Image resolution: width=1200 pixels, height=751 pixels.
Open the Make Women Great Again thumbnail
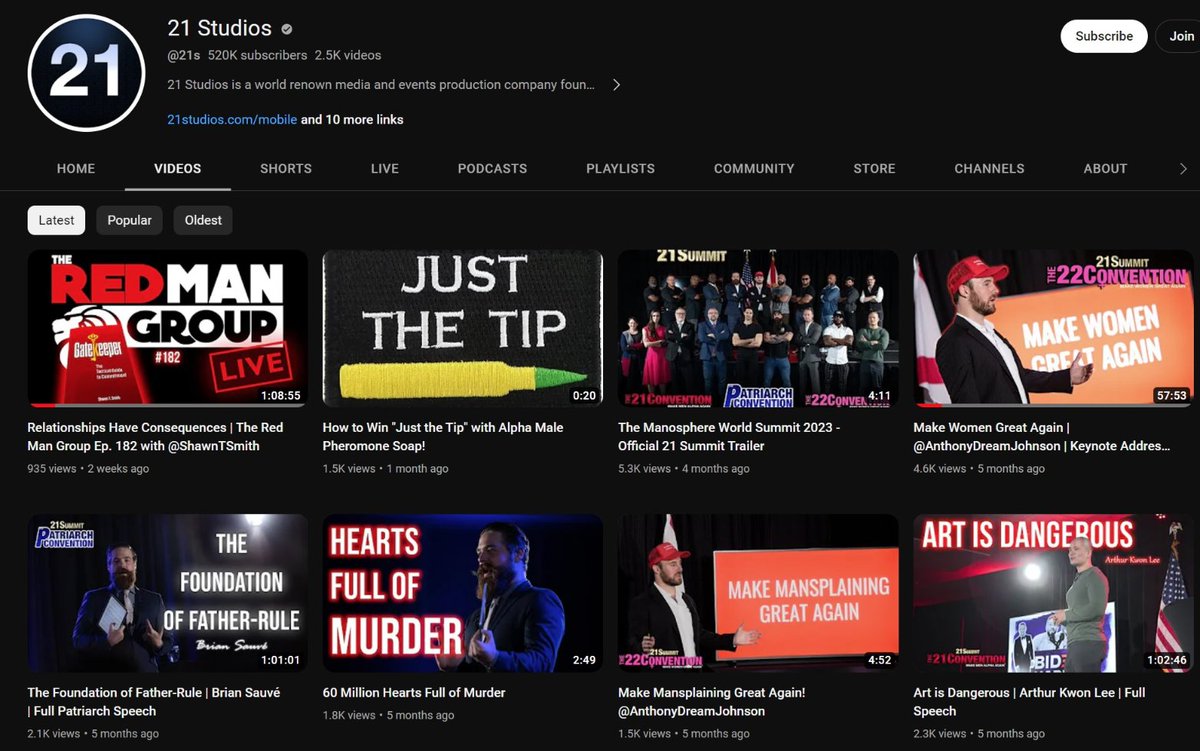(1053, 328)
